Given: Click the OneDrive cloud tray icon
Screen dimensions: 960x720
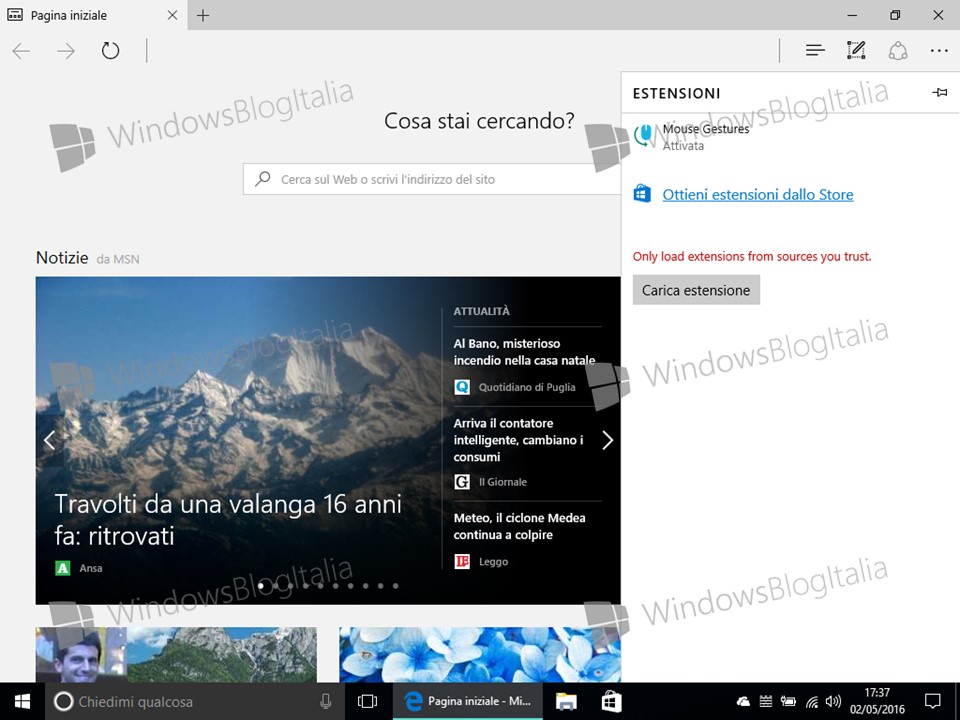Looking at the screenshot, I should [x=743, y=702].
